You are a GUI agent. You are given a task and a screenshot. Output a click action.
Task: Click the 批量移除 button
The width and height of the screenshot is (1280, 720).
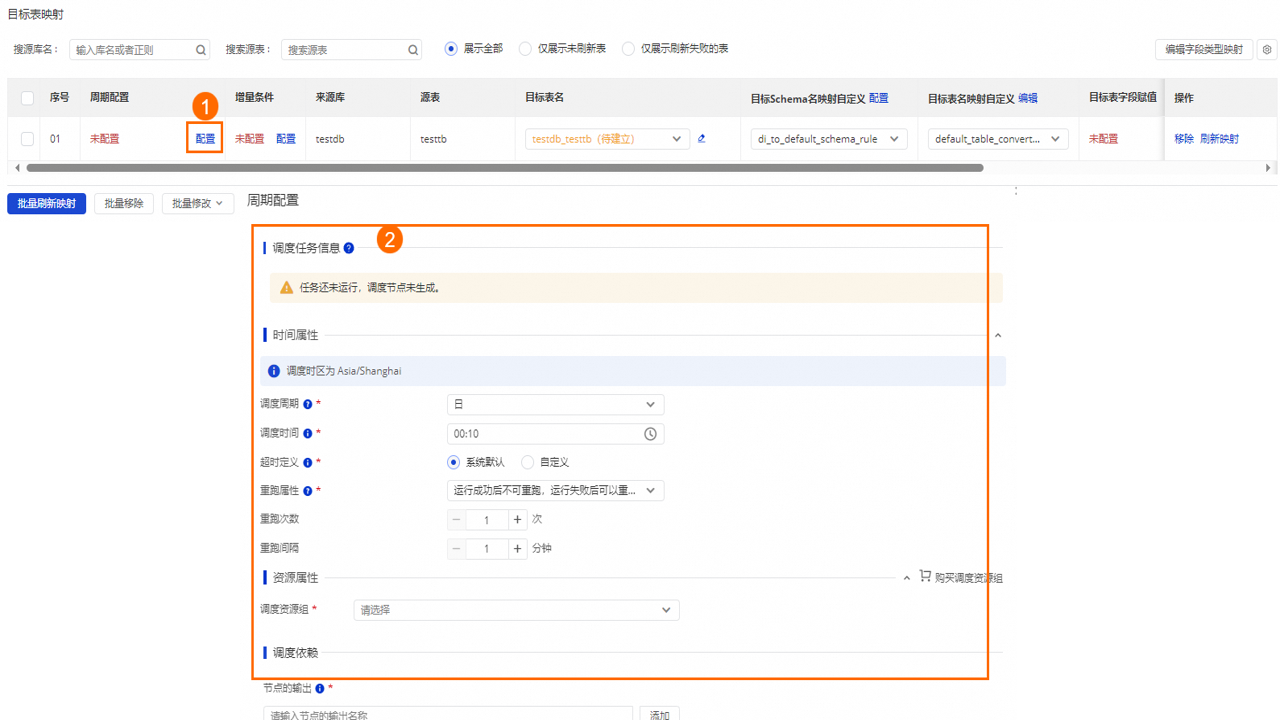pos(123,204)
